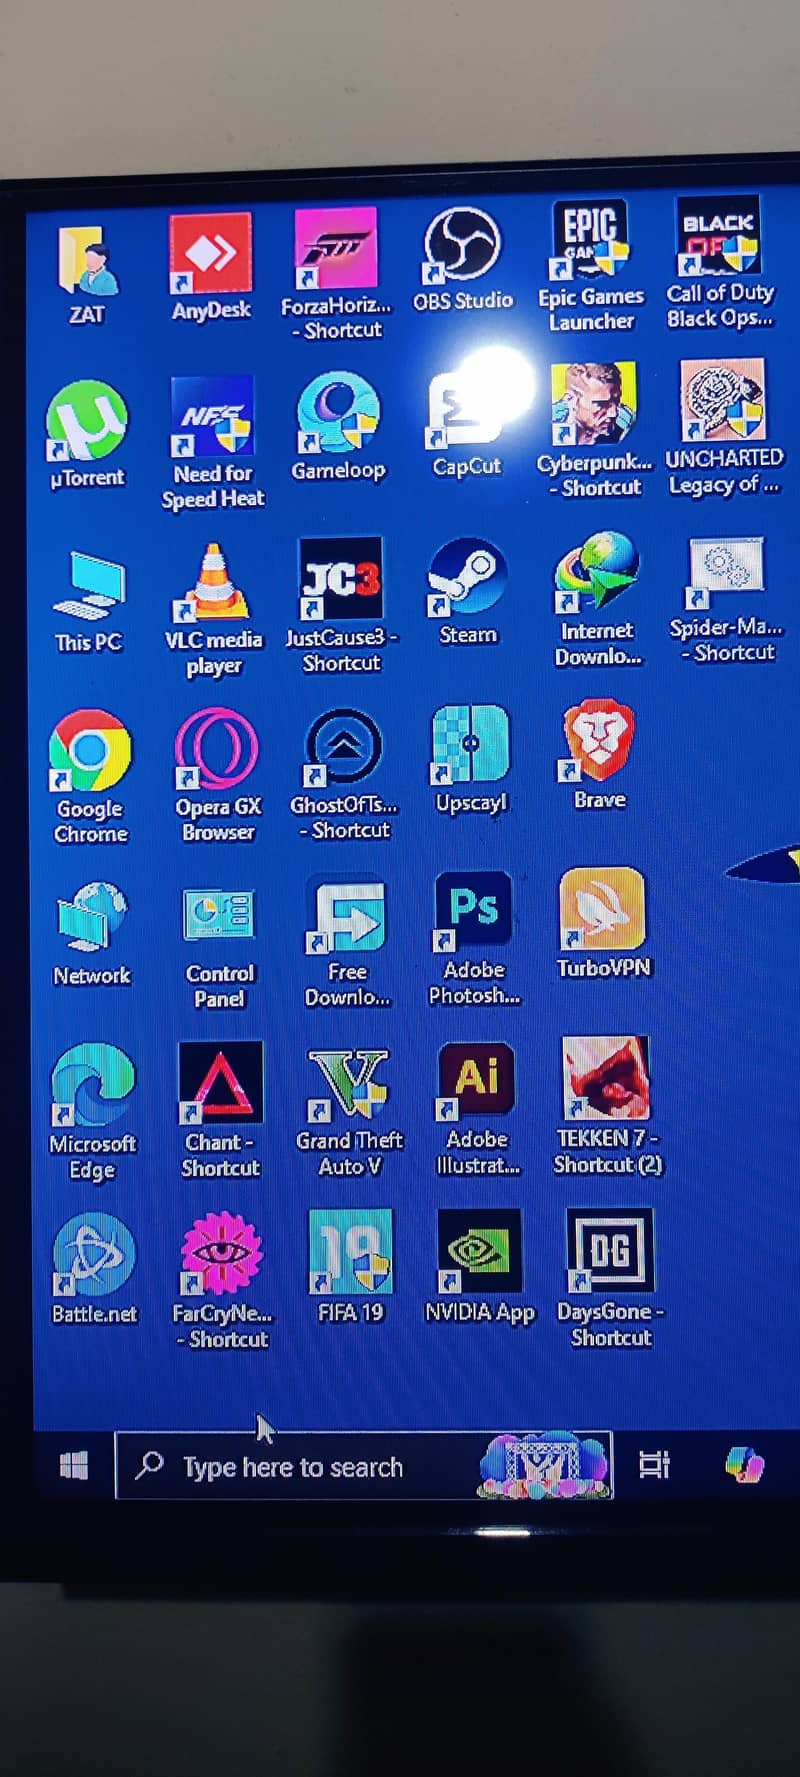Click the Type here to search box
This screenshot has height=1777, width=800.
pos(363,1466)
